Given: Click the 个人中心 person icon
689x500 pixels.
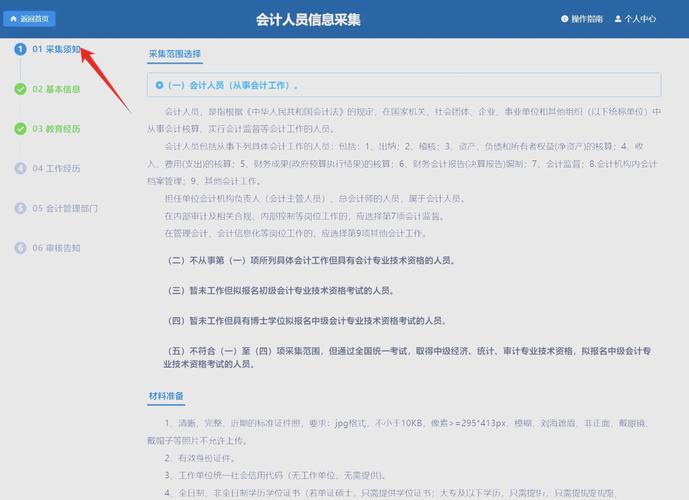Looking at the screenshot, I should (618, 19).
